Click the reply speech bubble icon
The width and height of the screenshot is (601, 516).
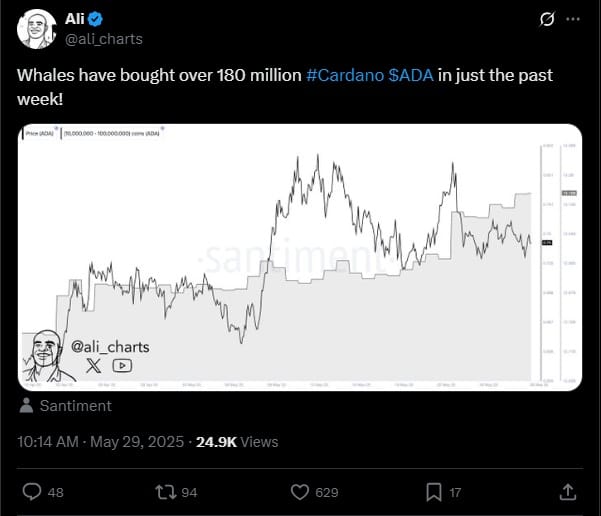point(32,492)
